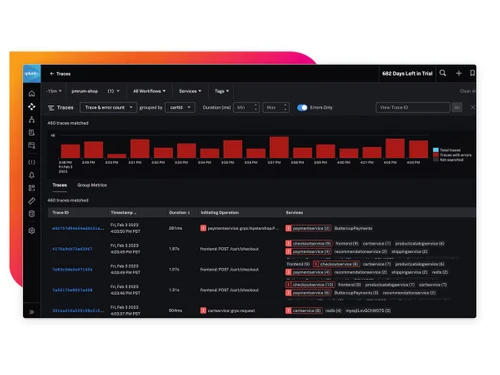Open the curly braces sidebar icon
500x375 pixels.
point(32,162)
